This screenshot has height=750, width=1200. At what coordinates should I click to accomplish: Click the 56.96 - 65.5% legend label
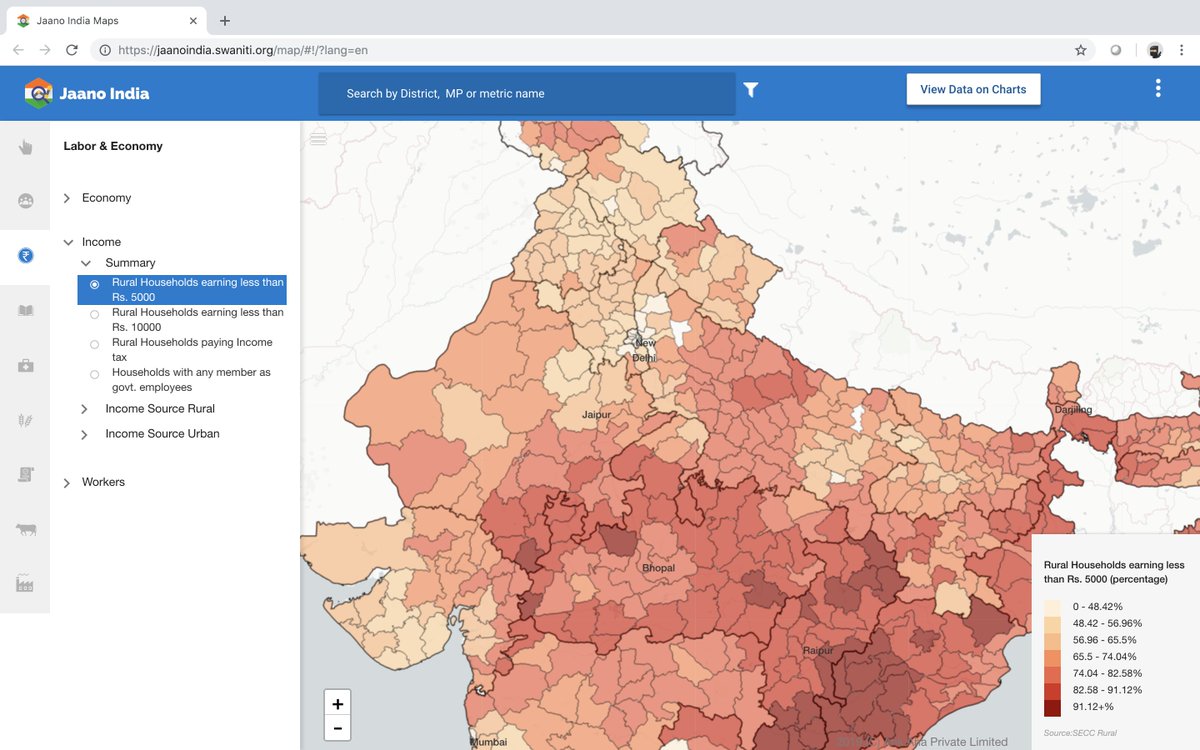[1105, 640]
